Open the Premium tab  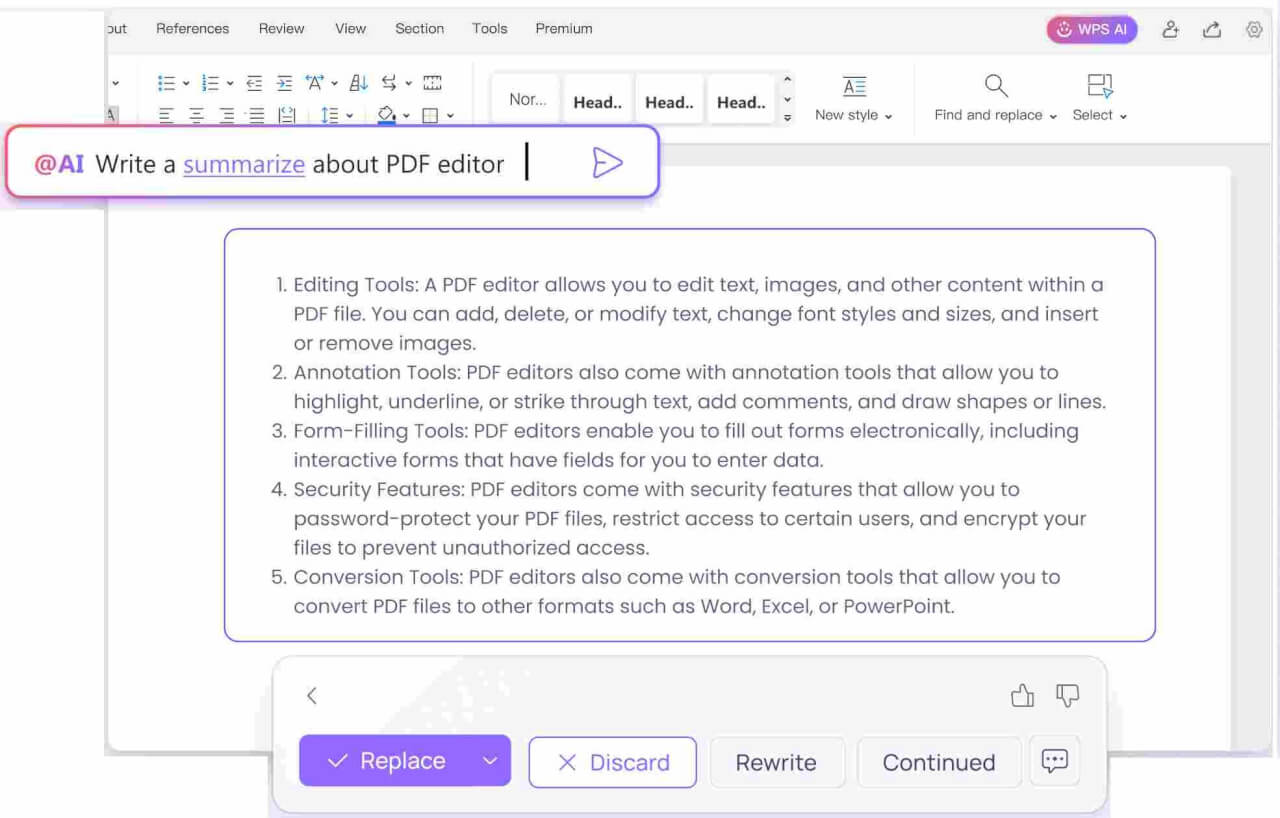click(564, 29)
